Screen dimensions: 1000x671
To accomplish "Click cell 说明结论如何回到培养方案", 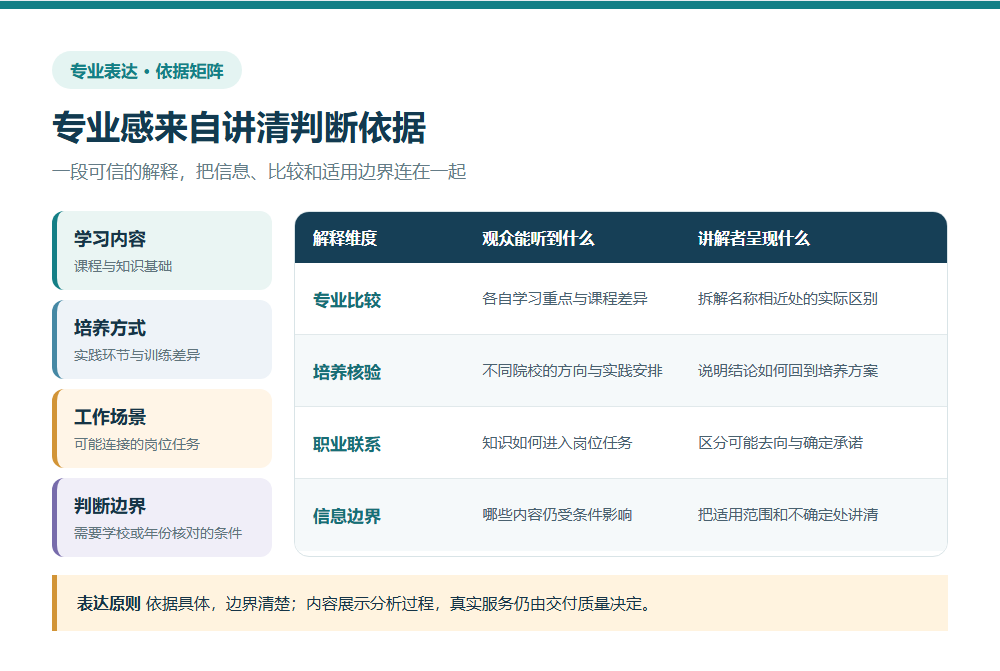I will (788, 371).
